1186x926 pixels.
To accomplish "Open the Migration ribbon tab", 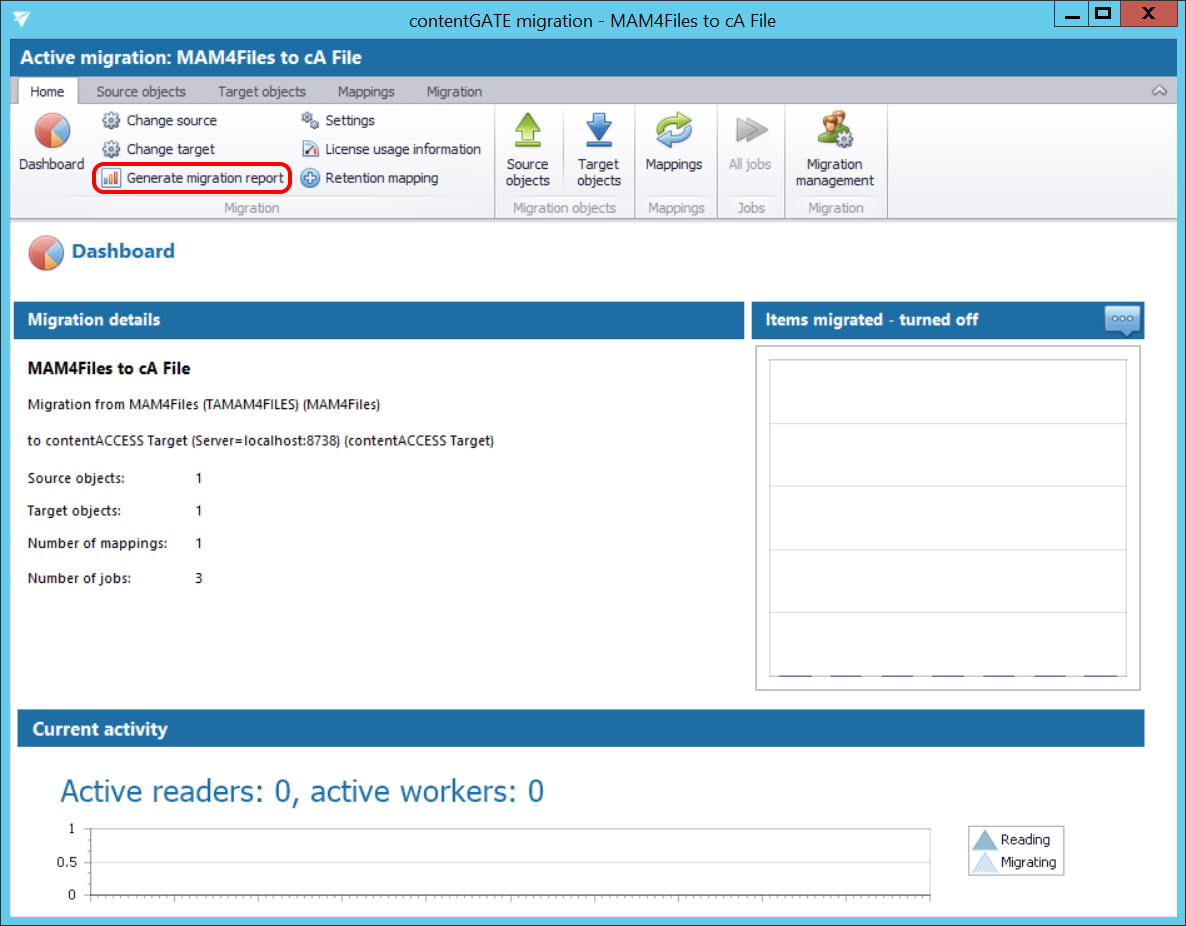I will (x=454, y=91).
